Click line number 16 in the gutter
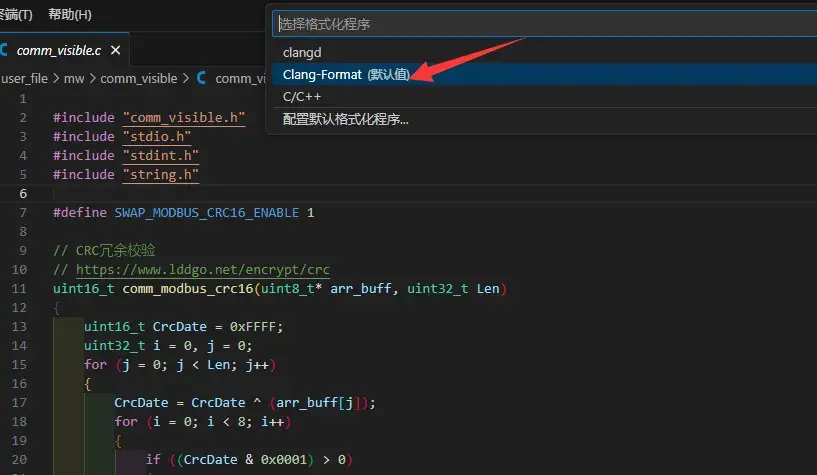817x475 pixels. (x=19, y=384)
